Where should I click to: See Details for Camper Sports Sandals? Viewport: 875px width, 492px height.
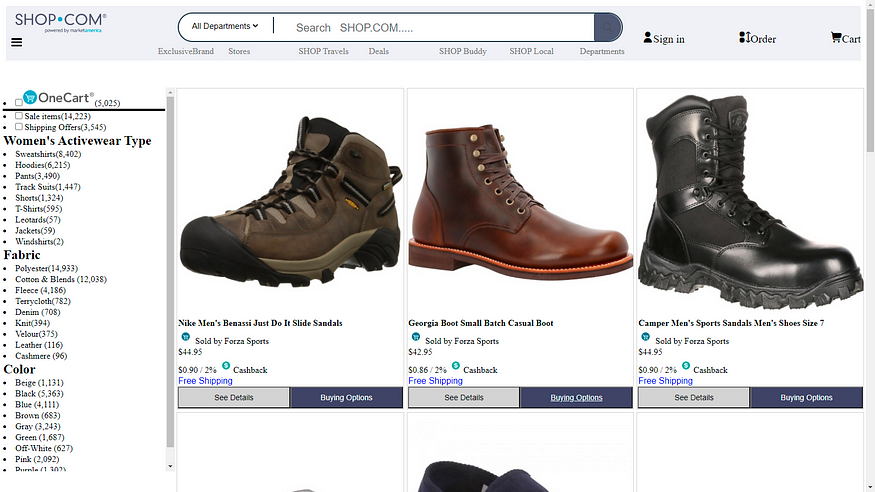694,398
